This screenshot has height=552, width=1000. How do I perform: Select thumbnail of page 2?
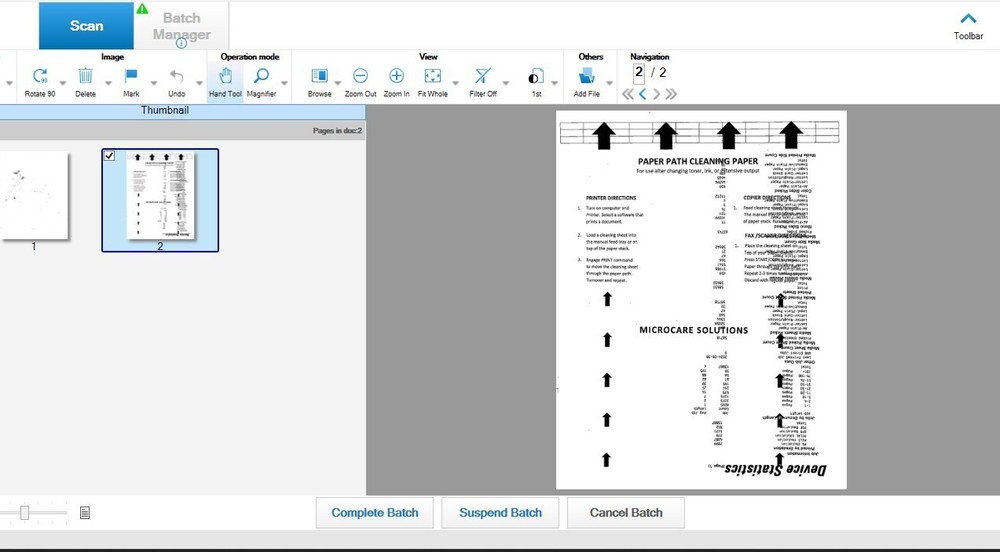(x=160, y=200)
